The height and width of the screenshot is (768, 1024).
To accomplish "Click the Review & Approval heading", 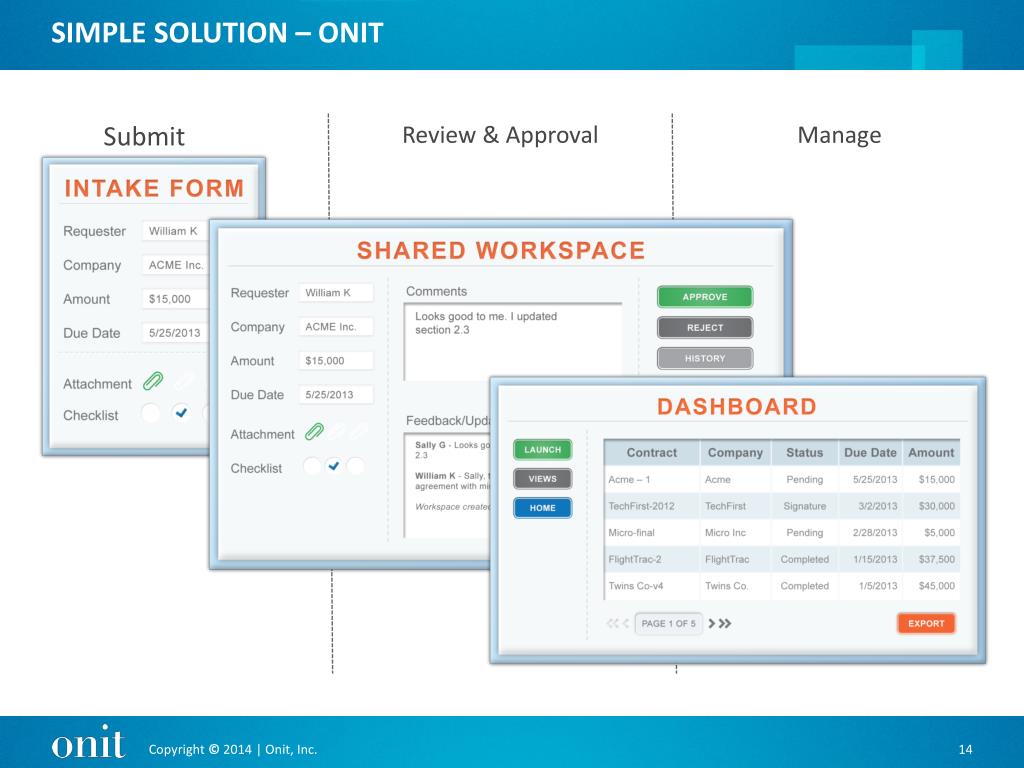I will (x=500, y=135).
